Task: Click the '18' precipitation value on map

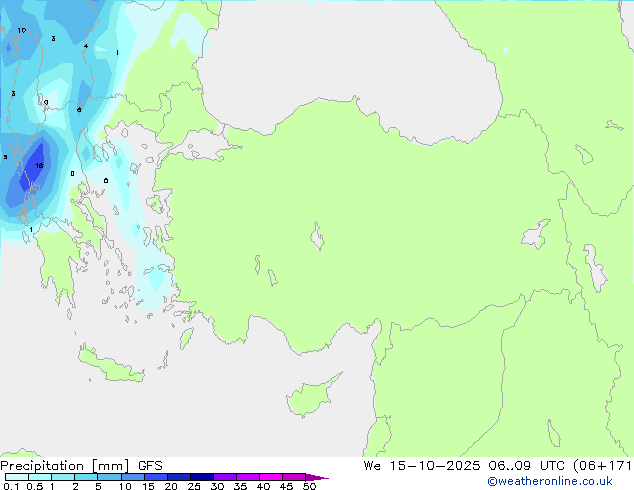Action: click(39, 166)
